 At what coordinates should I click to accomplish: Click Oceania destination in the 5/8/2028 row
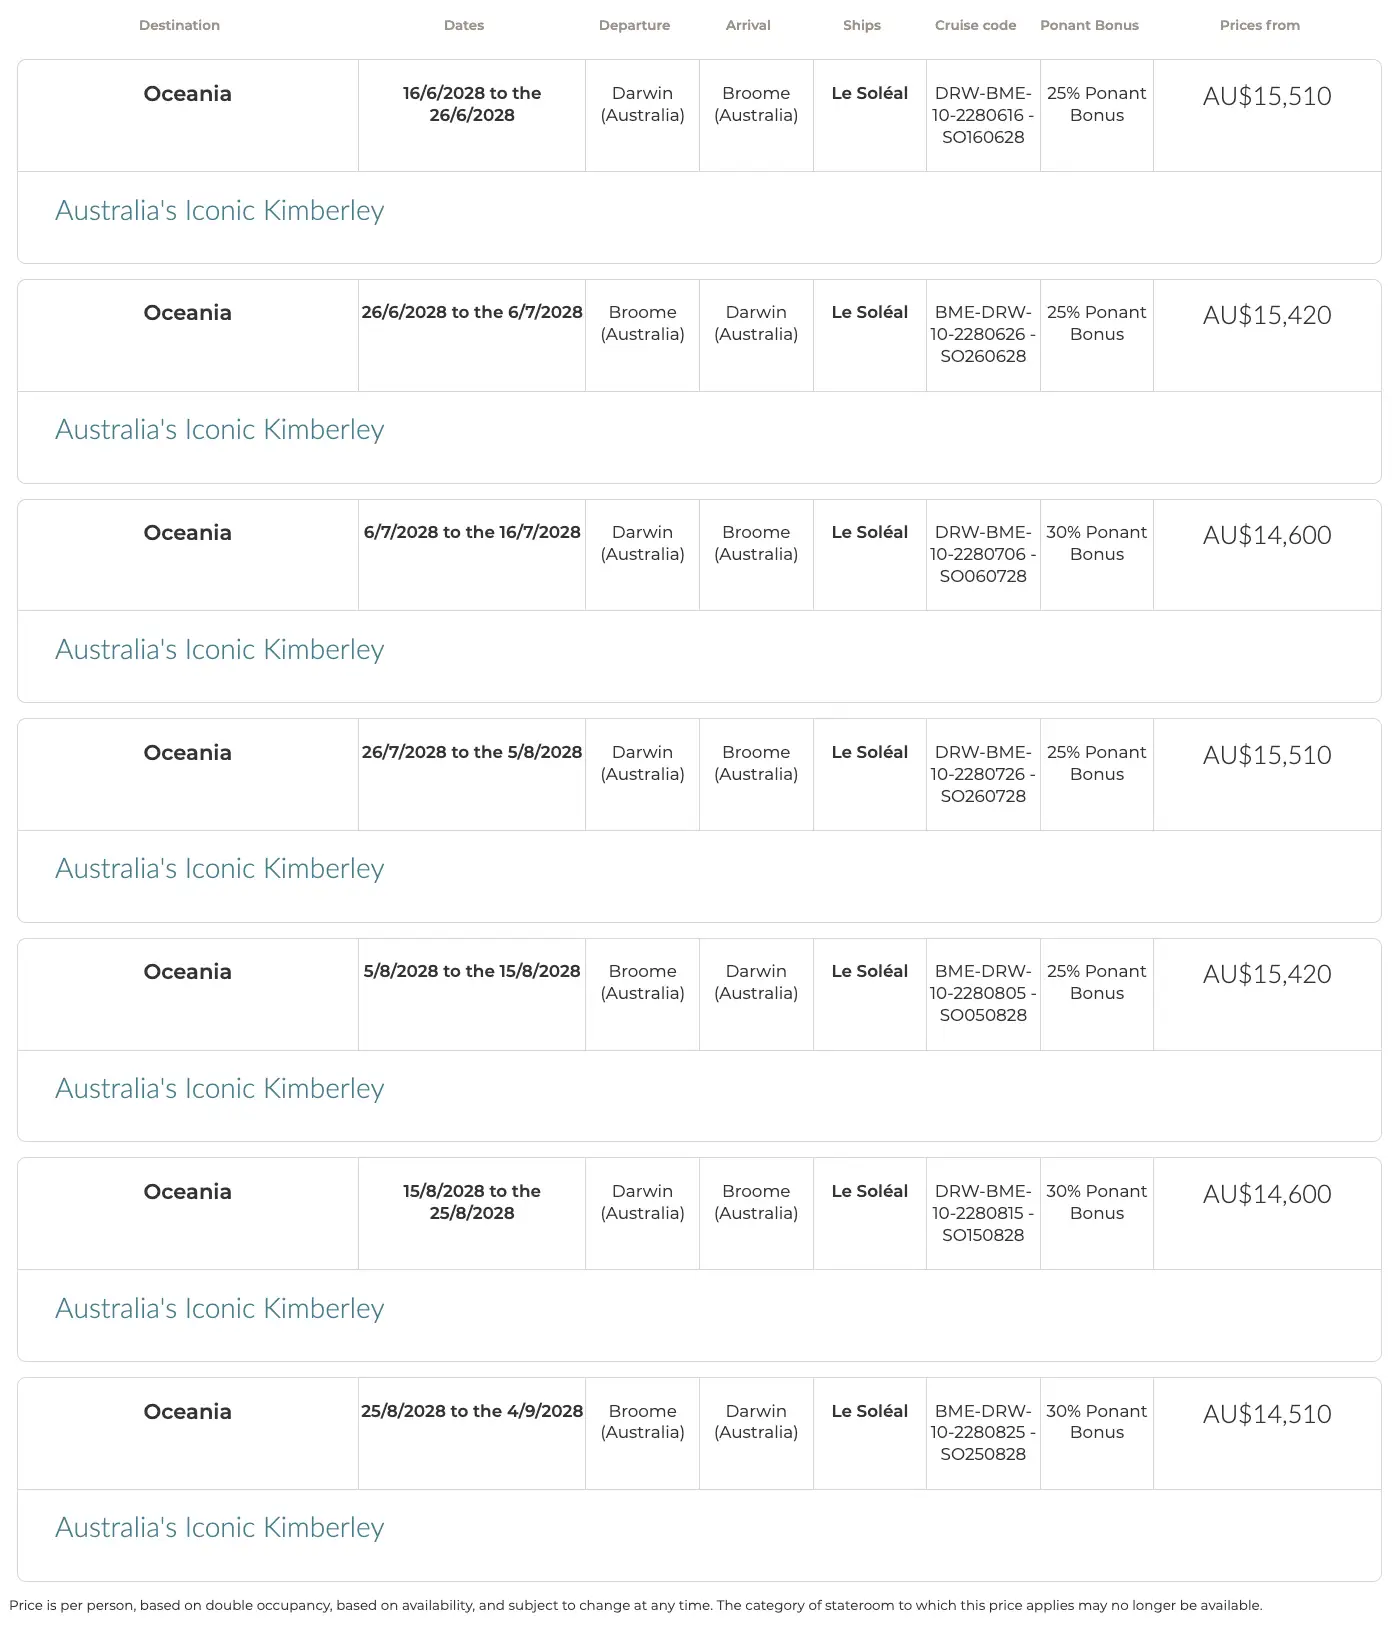(x=188, y=972)
